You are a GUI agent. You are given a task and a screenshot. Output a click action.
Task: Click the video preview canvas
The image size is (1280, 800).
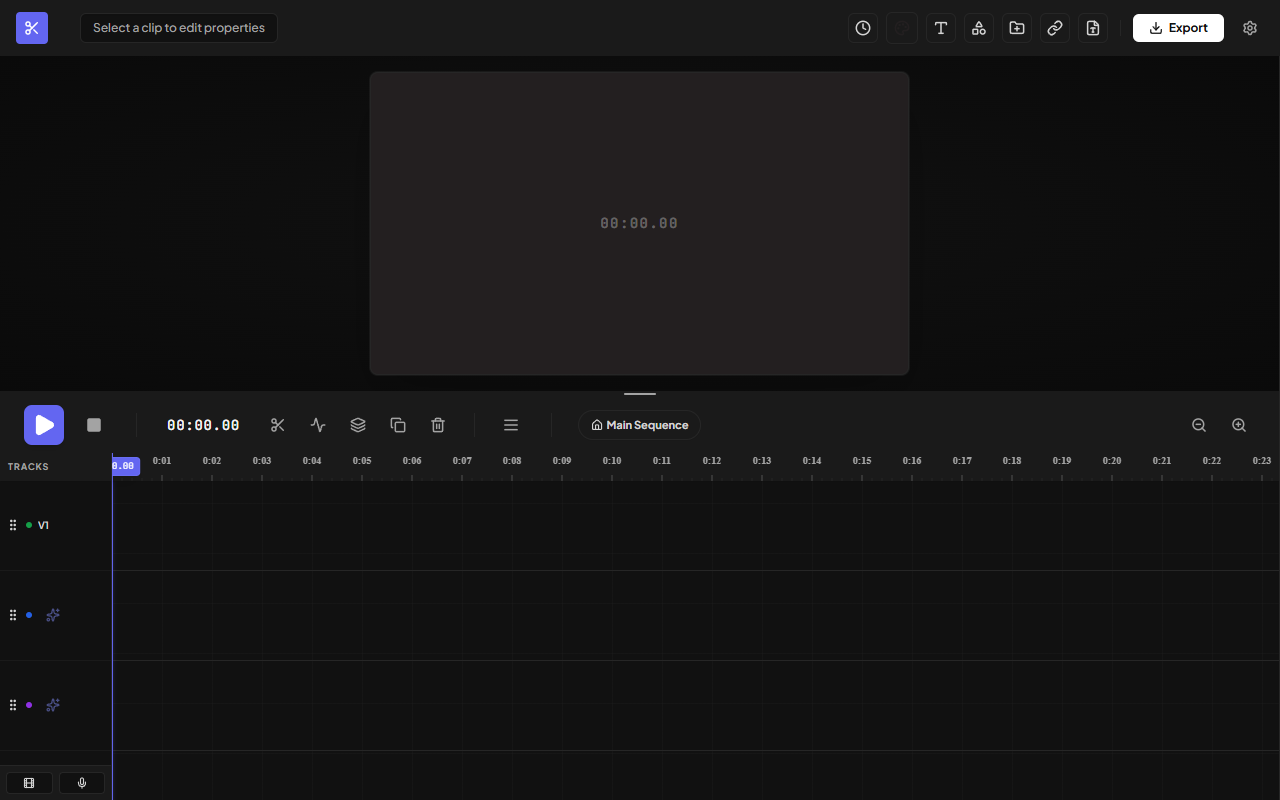point(639,223)
